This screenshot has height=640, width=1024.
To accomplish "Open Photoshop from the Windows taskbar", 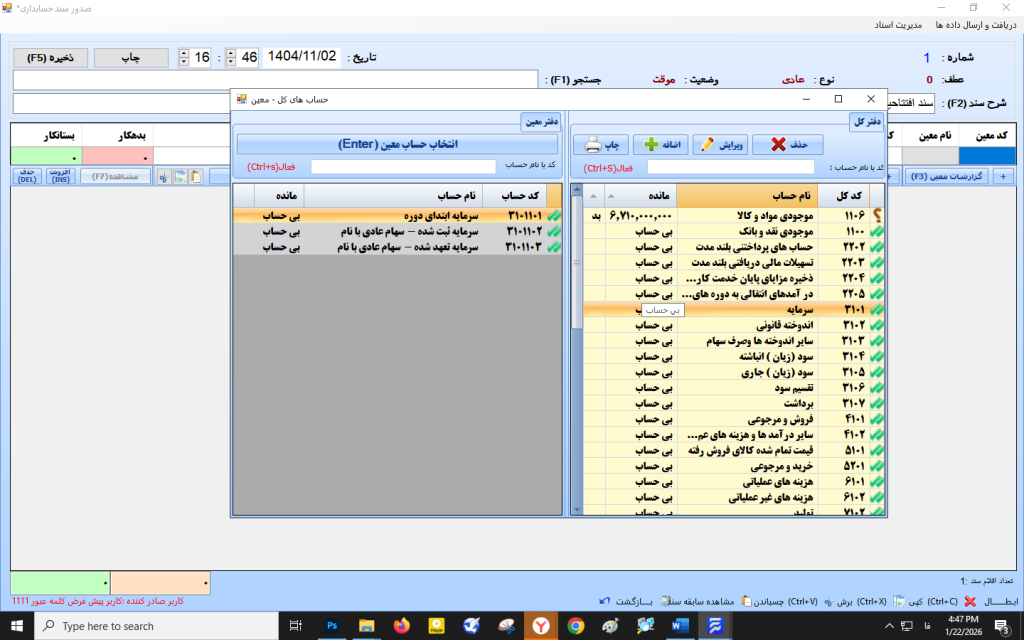I will click(x=331, y=626).
